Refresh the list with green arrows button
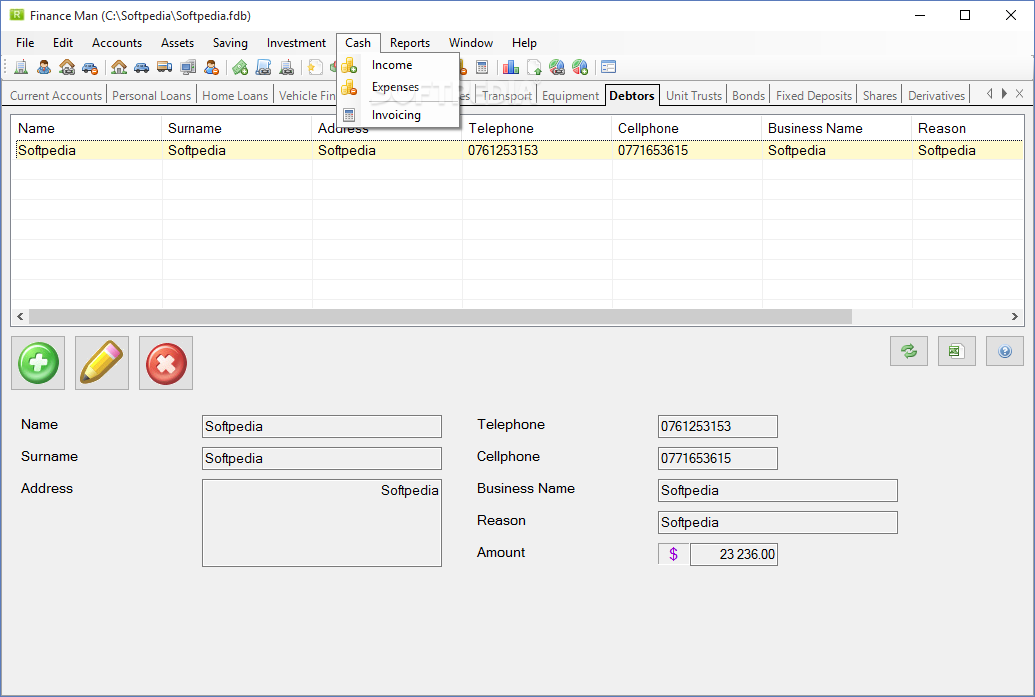Screen dimensions: 1035x697 tap(909, 351)
